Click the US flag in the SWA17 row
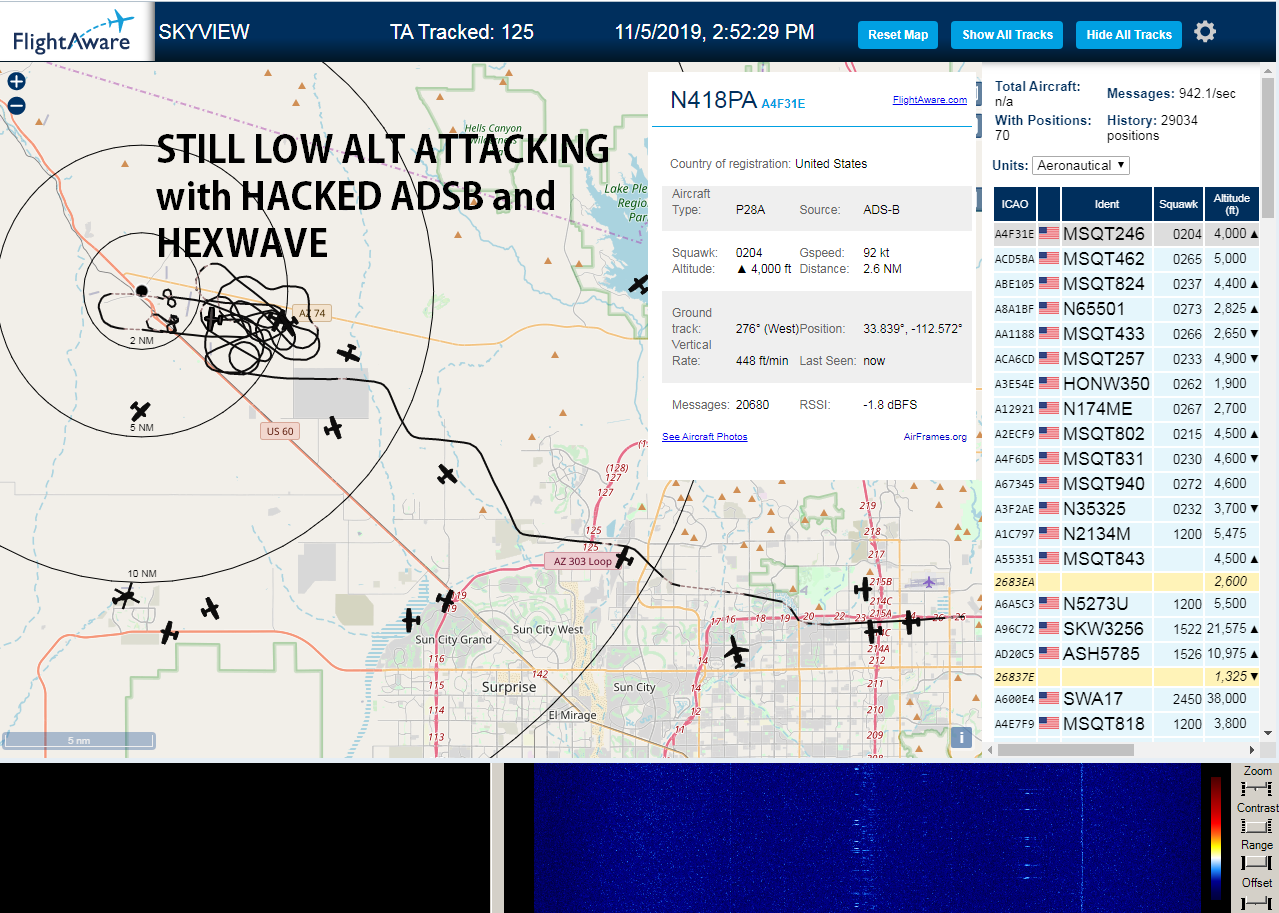The image size is (1279, 913). [1049, 699]
